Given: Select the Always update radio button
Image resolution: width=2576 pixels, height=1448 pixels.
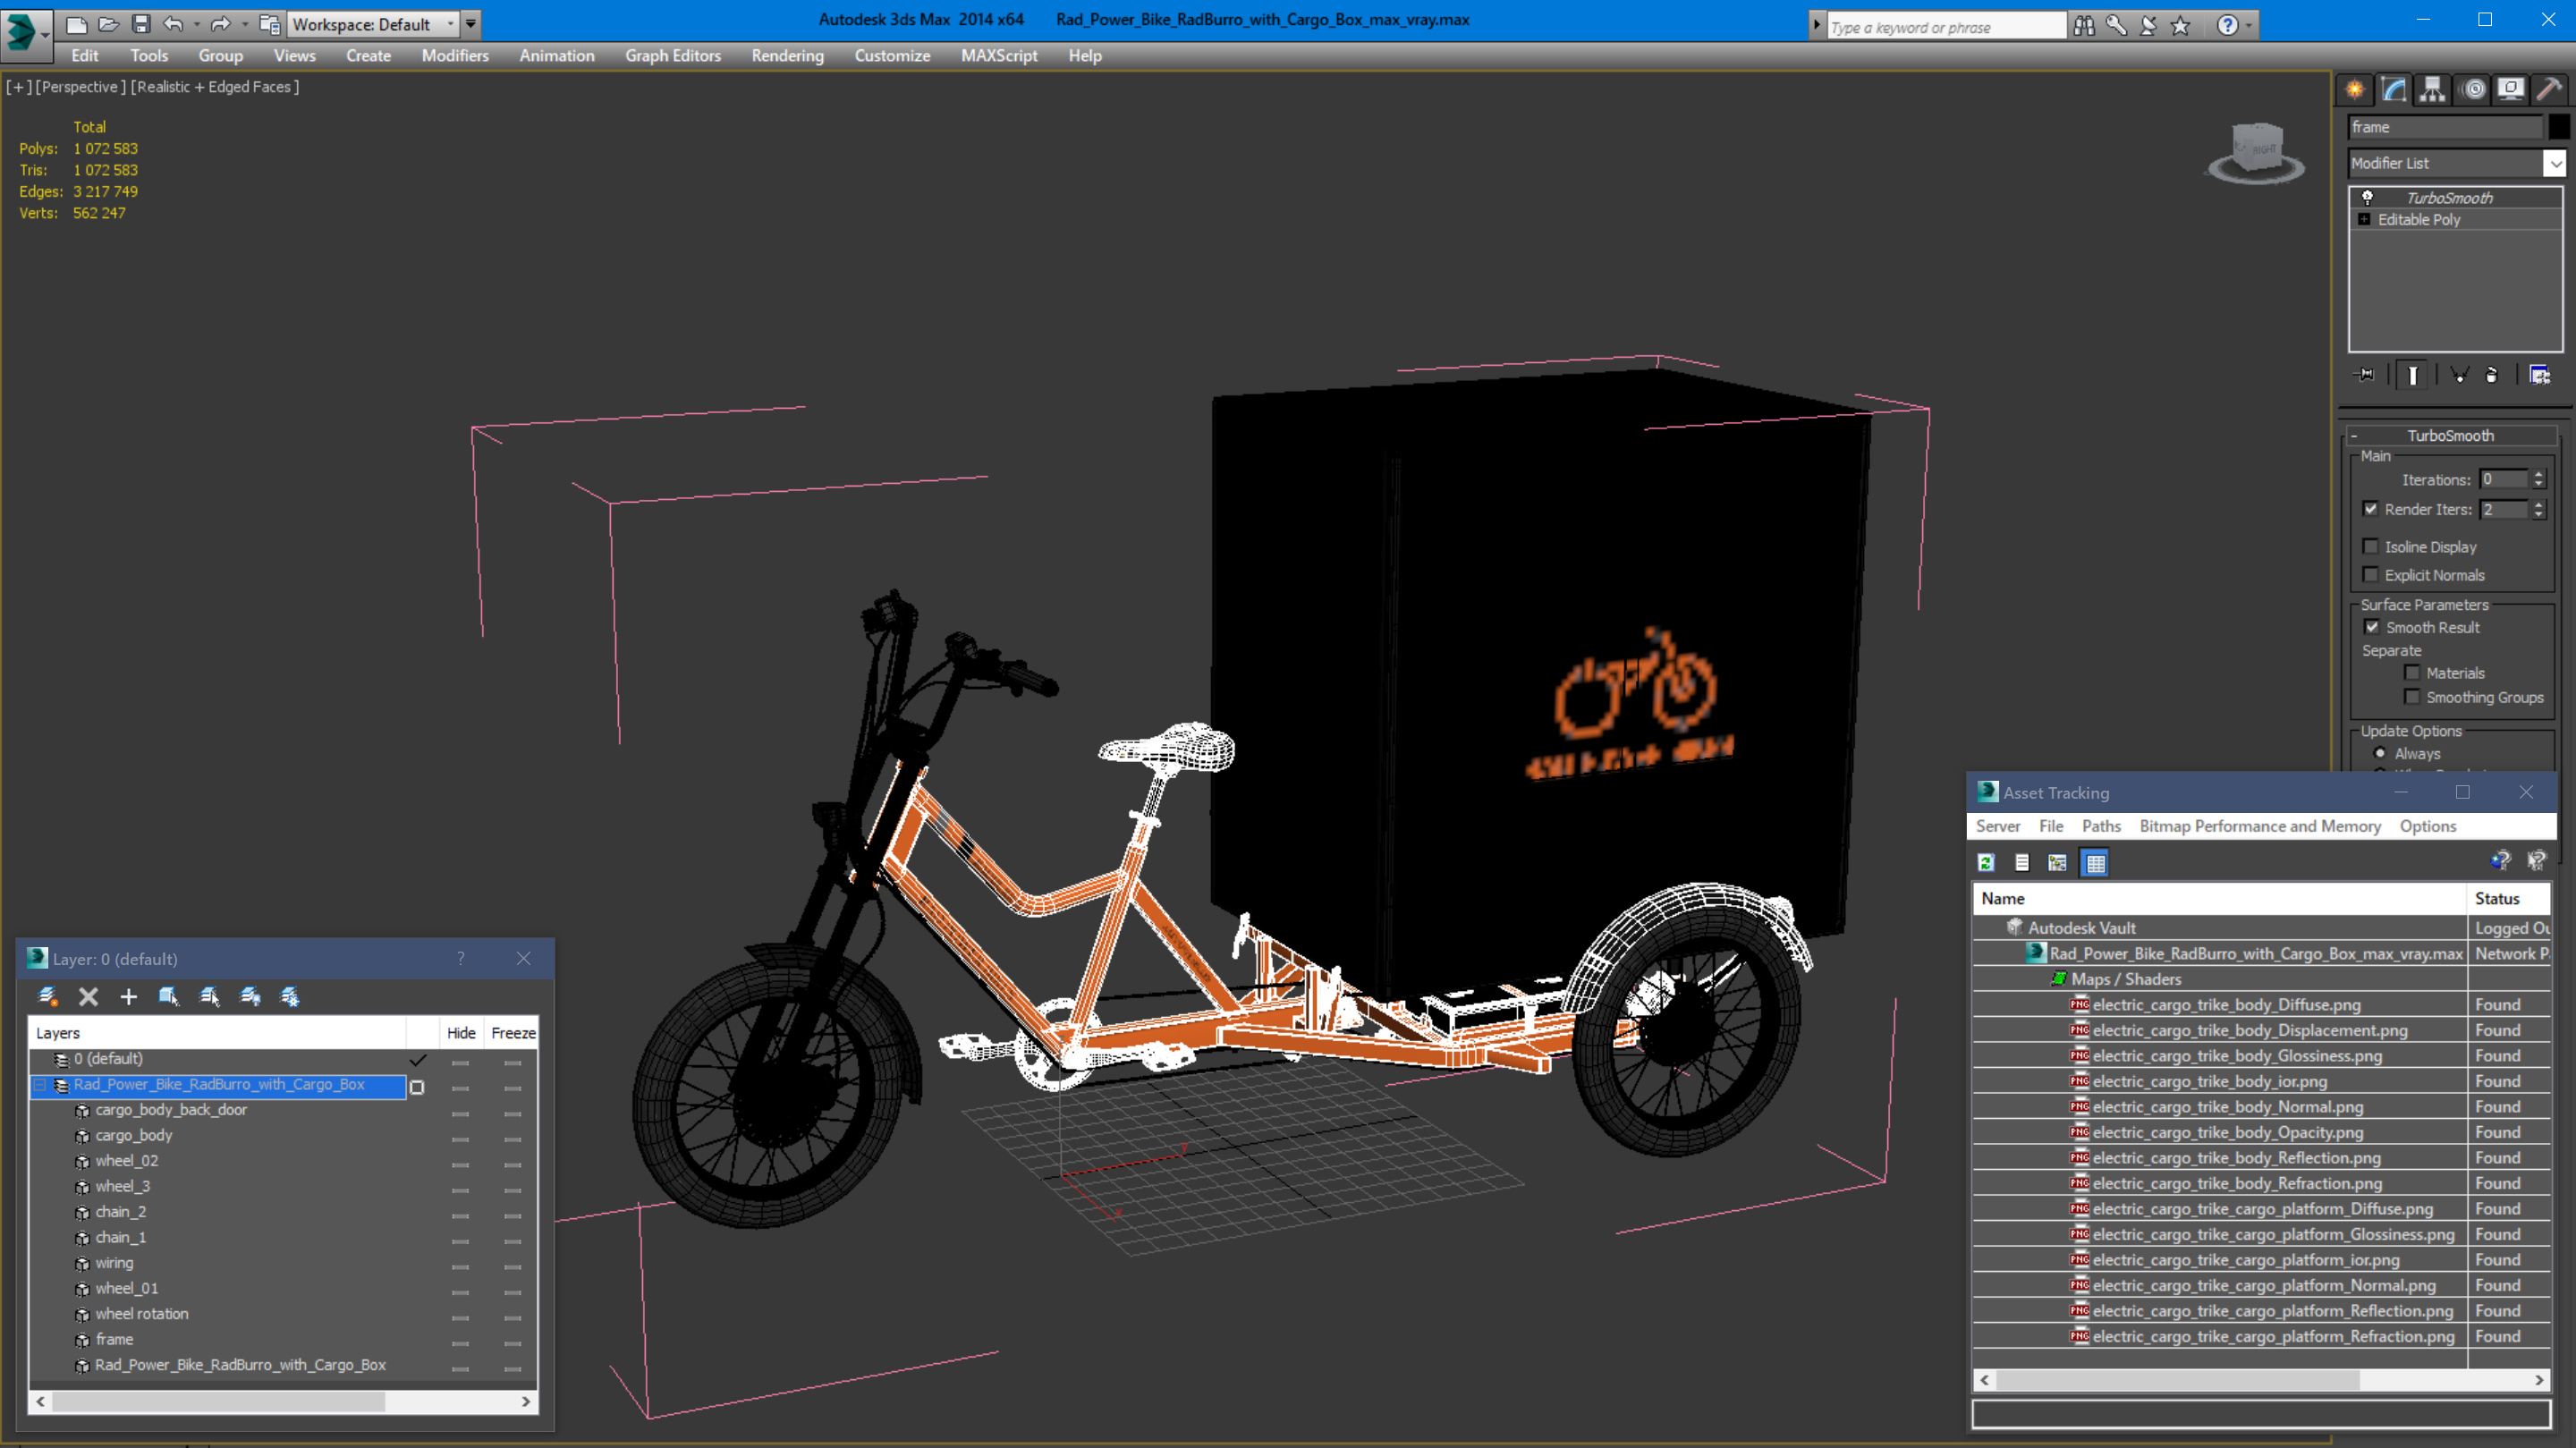Looking at the screenshot, I should pos(2380,753).
